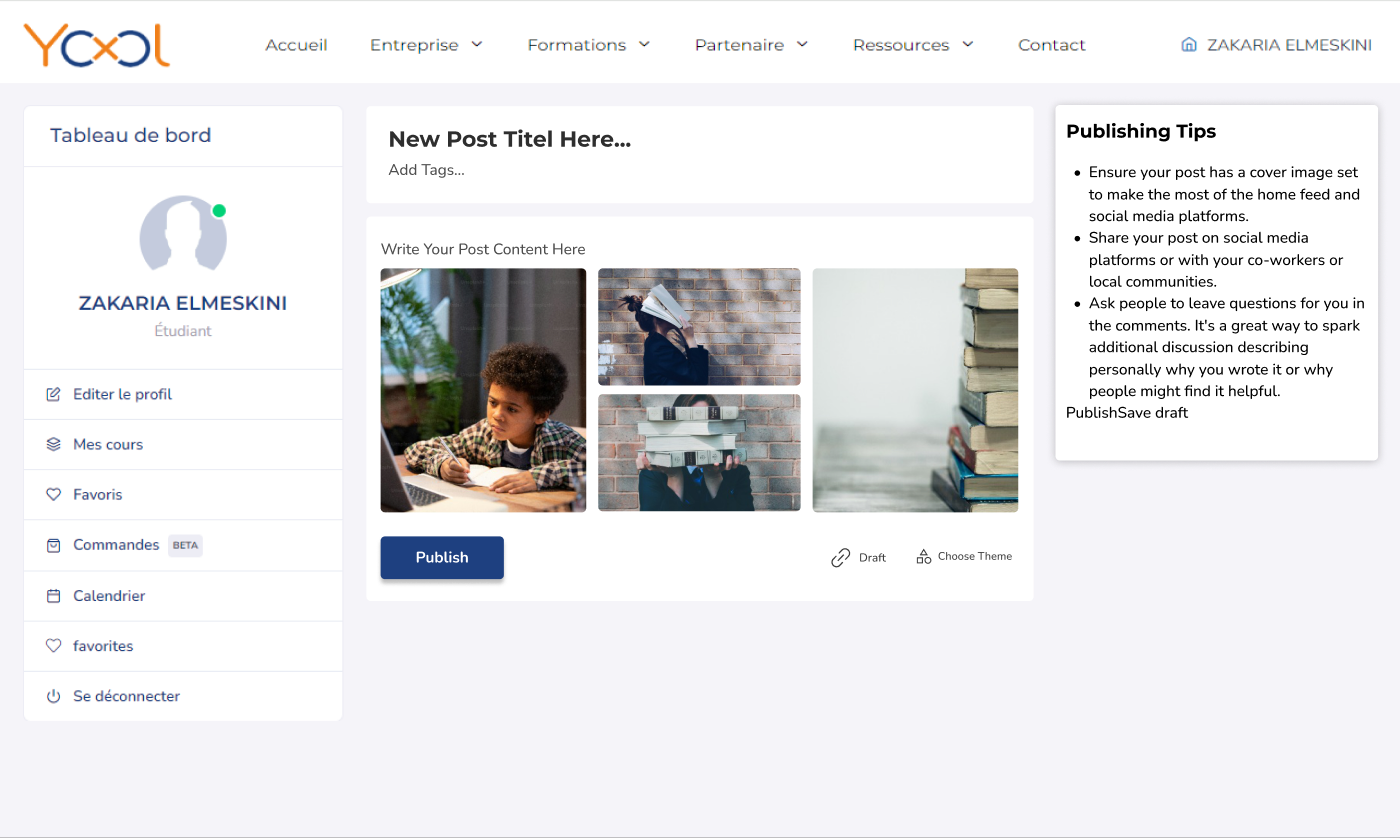
Task: Expand the Entreprise dropdown menu
Action: tap(426, 45)
